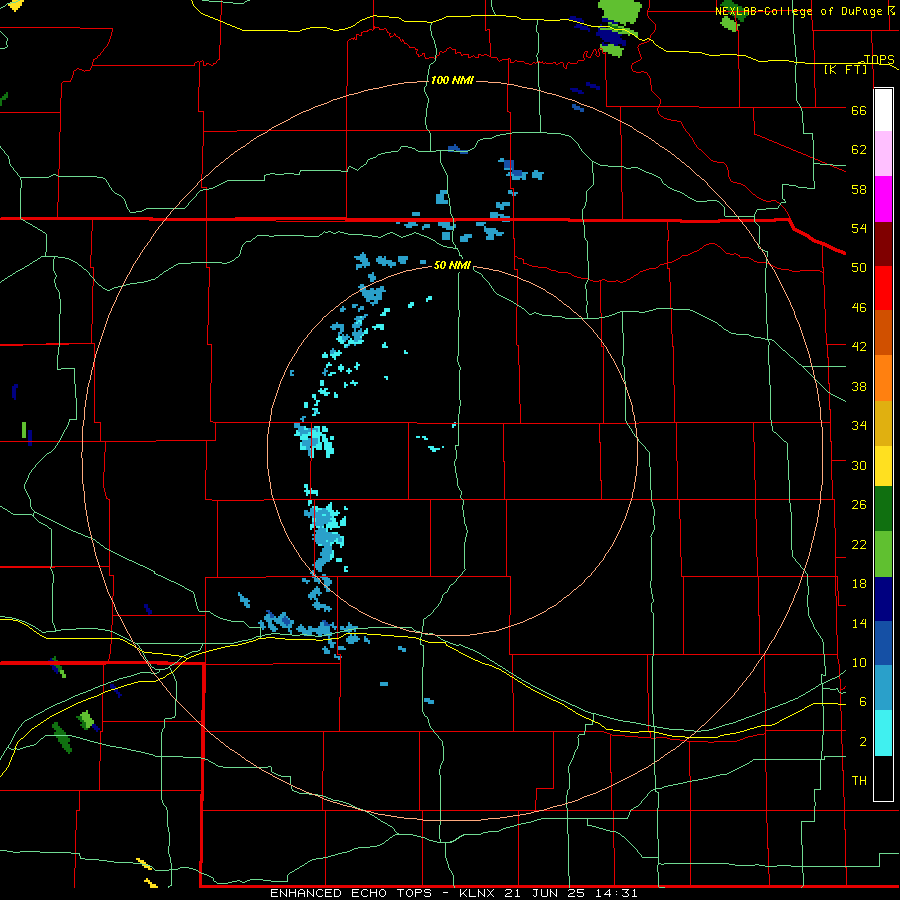Select the 50 NMI range ring label
The height and width of the screenshot is (900, 900).
pos(452,265)
